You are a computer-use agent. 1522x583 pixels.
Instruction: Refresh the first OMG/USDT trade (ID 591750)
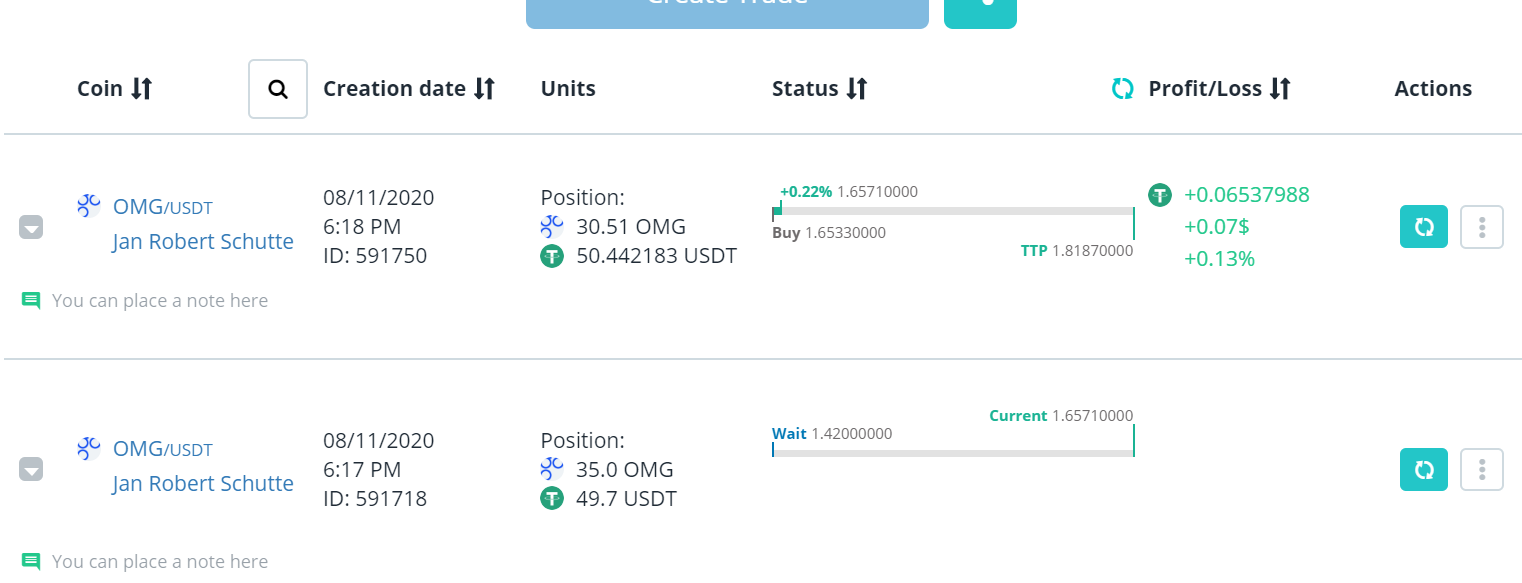(1423, 227)
